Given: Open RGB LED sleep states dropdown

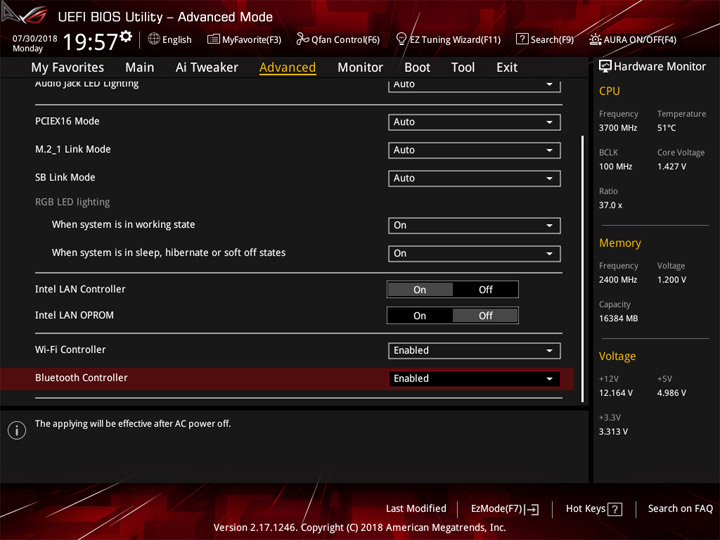Looking at the screenshot, I should (474, 253).
